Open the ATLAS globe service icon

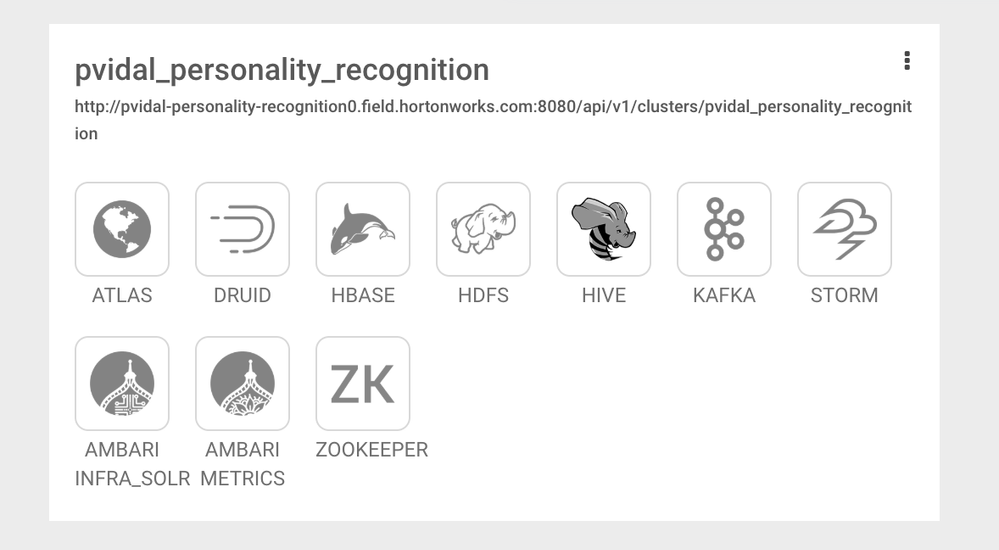(122, 229)
